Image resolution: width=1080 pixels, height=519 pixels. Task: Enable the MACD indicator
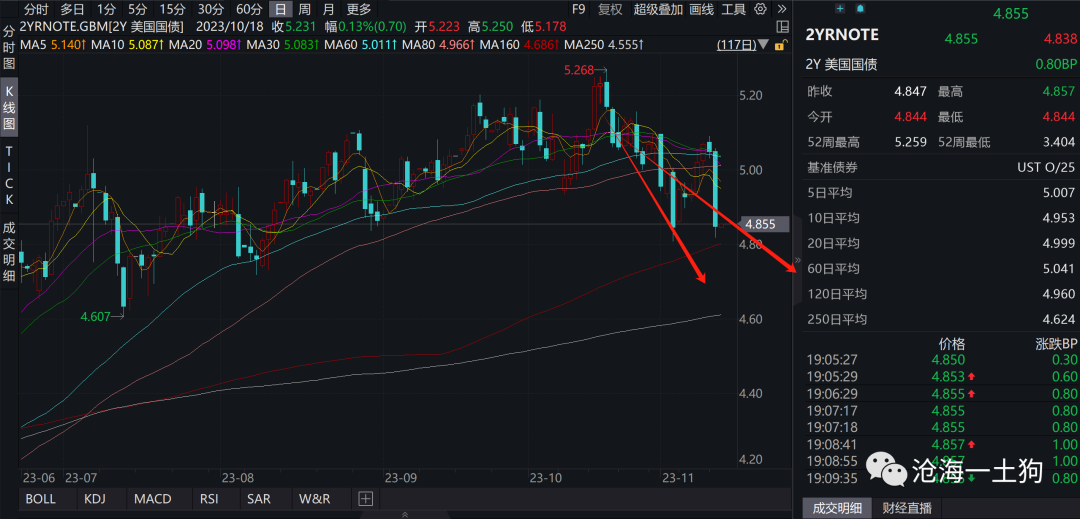pos(153,498)
